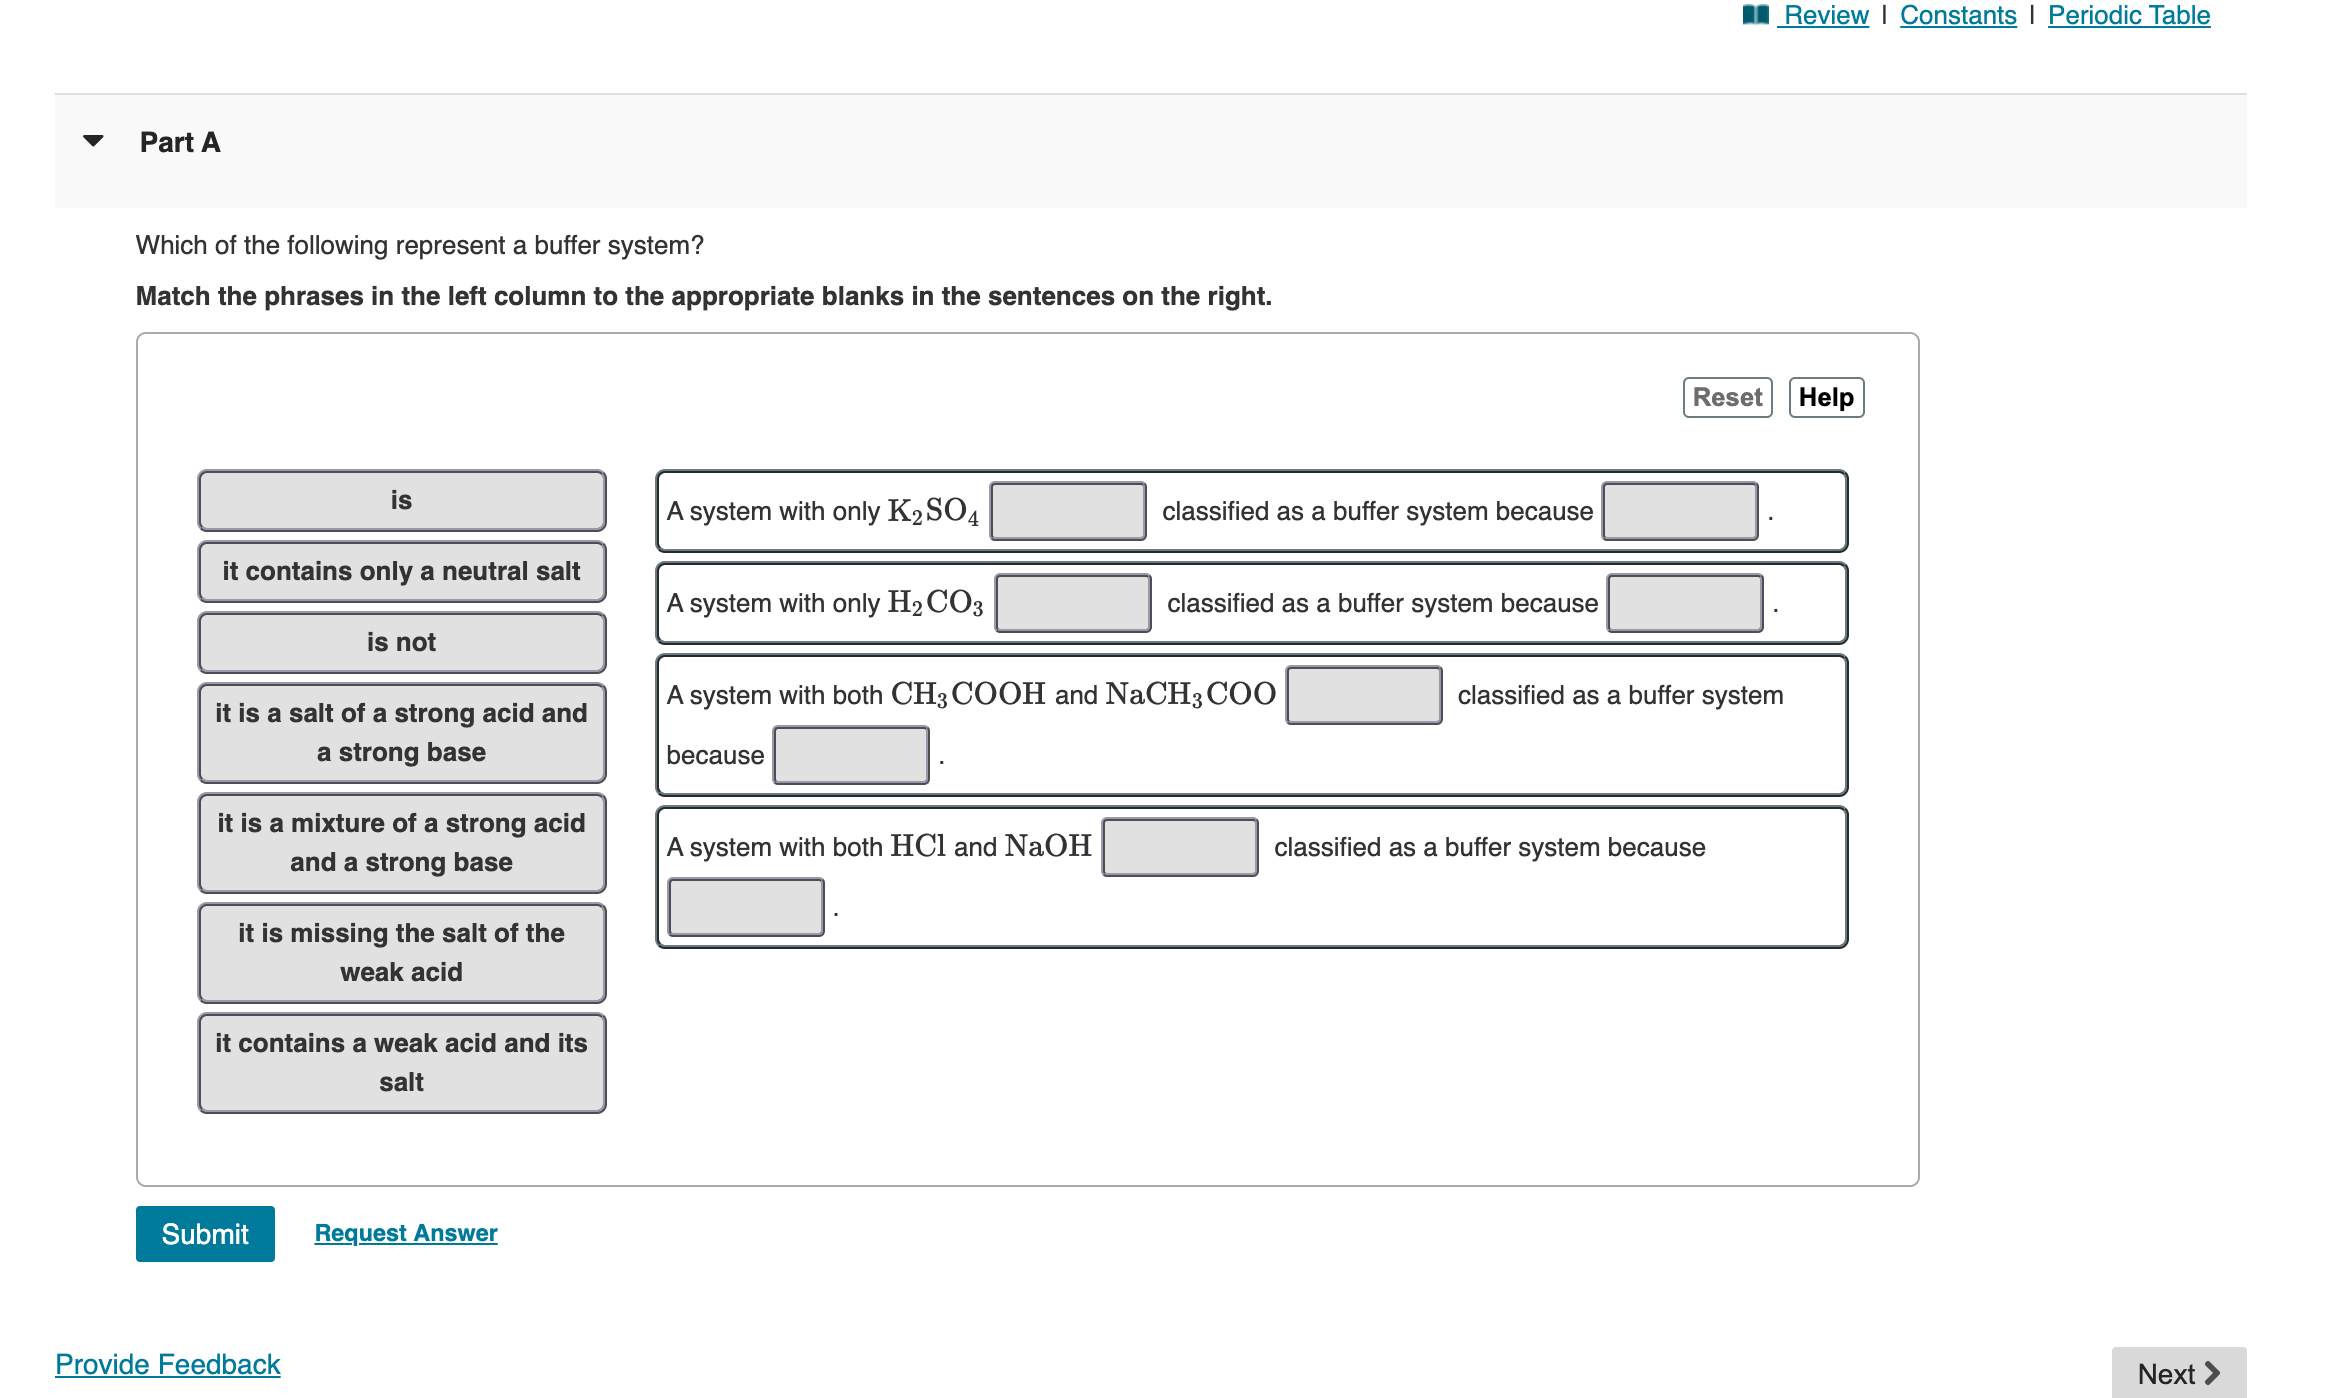The width and height of the screenshot is (2338, 1398).
Task: Select the 'is' phrase tile
Action: tap(401, 500)
